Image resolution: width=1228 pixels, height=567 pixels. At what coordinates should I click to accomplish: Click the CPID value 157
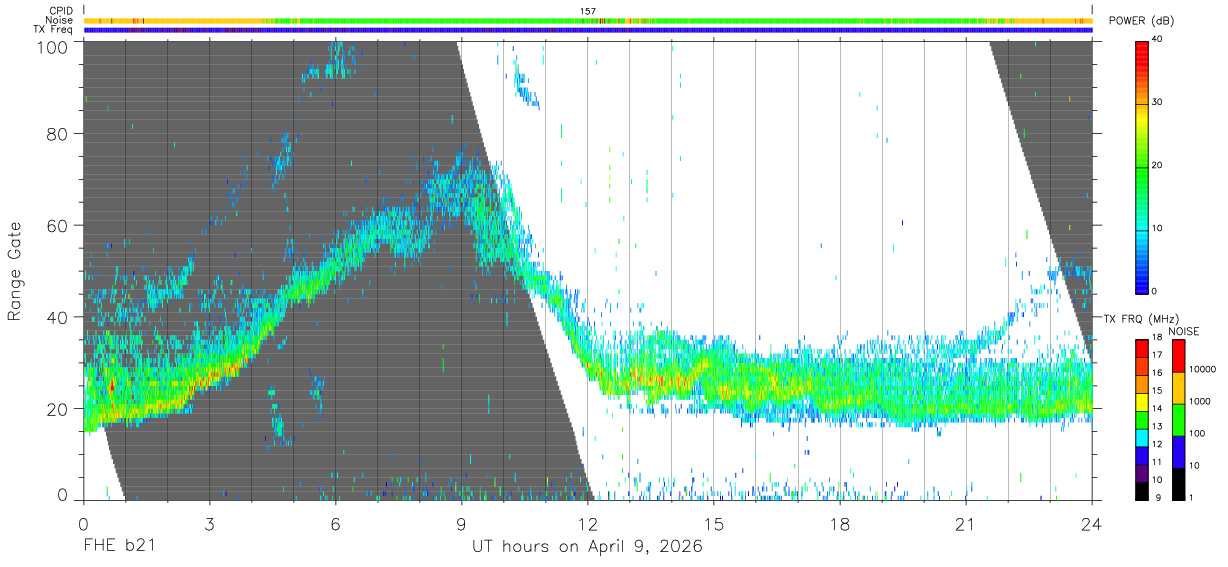tap(588, 11)
